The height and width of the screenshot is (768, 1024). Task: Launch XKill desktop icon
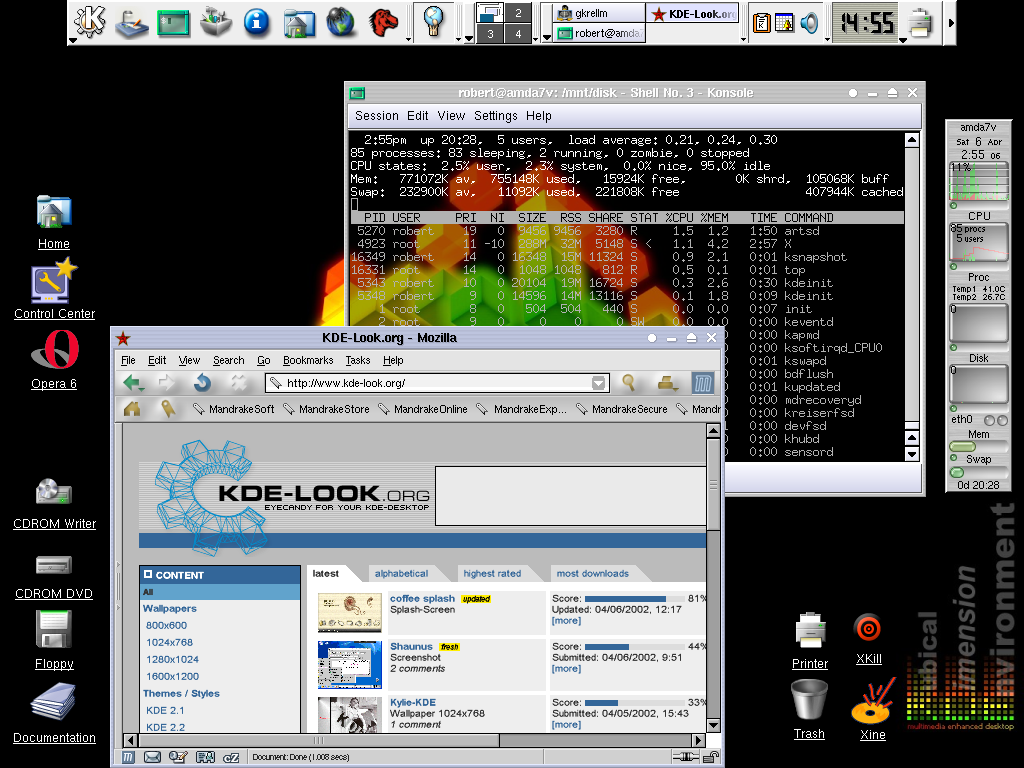tap(869, 639)
